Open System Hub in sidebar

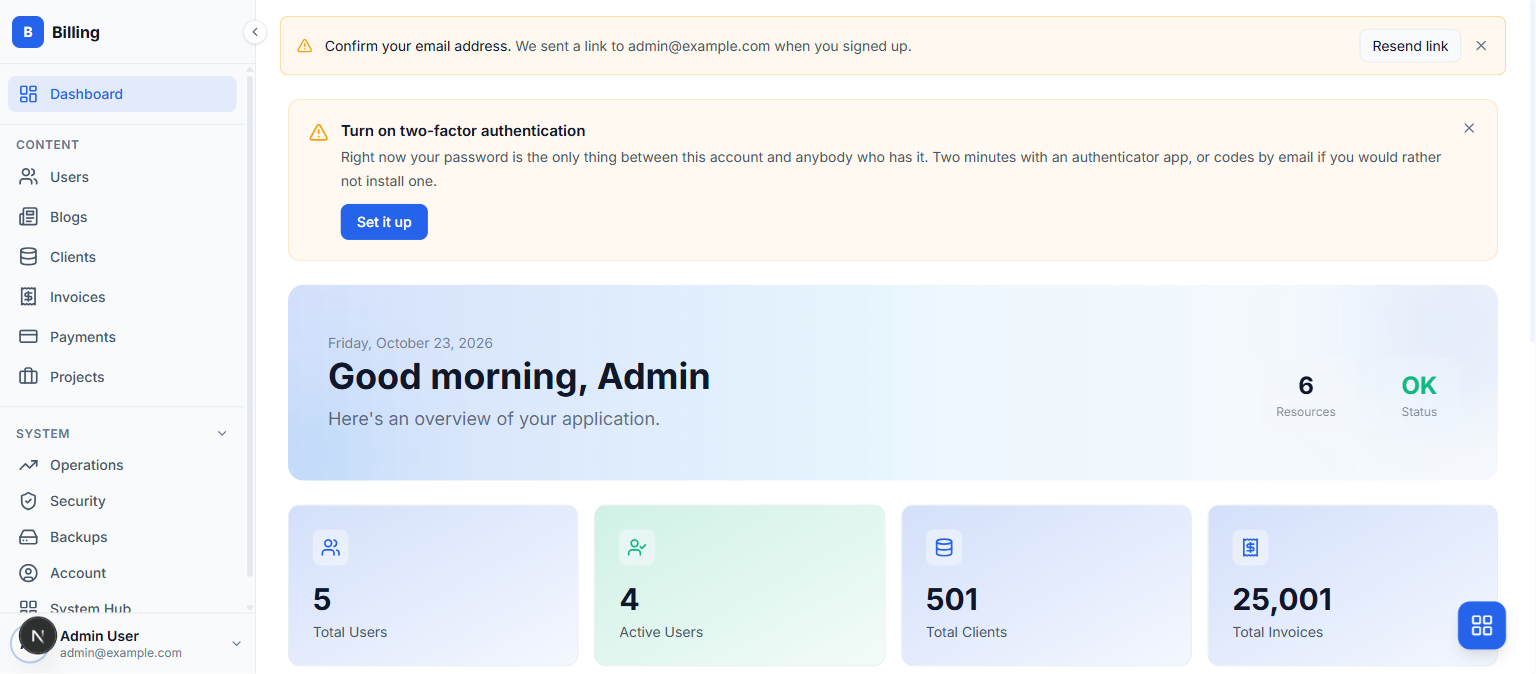122,607
